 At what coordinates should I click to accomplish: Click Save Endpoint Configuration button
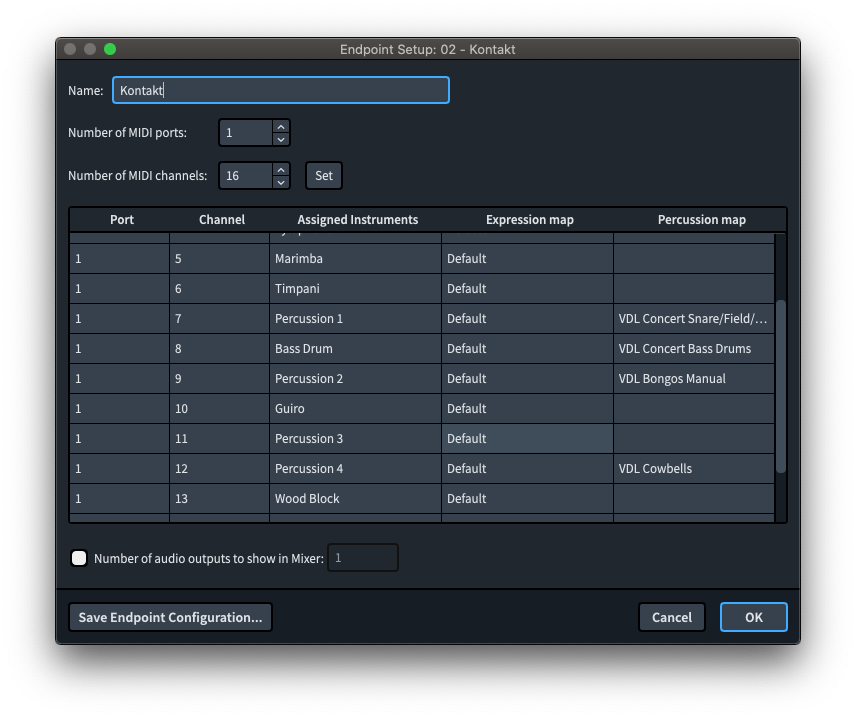(x=170, y=617)
